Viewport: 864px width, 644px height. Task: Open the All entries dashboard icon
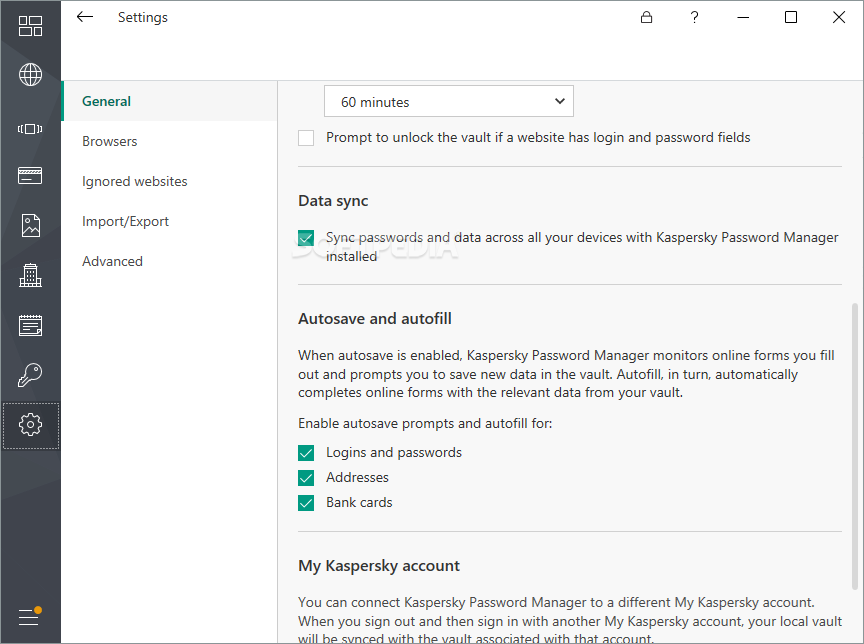click(x=30, y=26)
